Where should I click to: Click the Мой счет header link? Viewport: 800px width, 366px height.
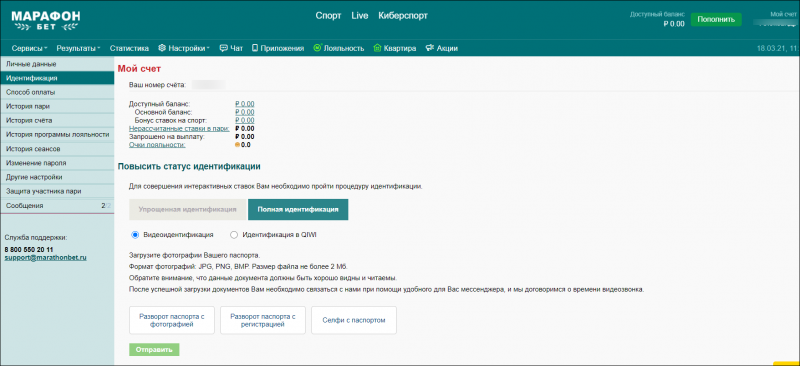click(784, 14)
